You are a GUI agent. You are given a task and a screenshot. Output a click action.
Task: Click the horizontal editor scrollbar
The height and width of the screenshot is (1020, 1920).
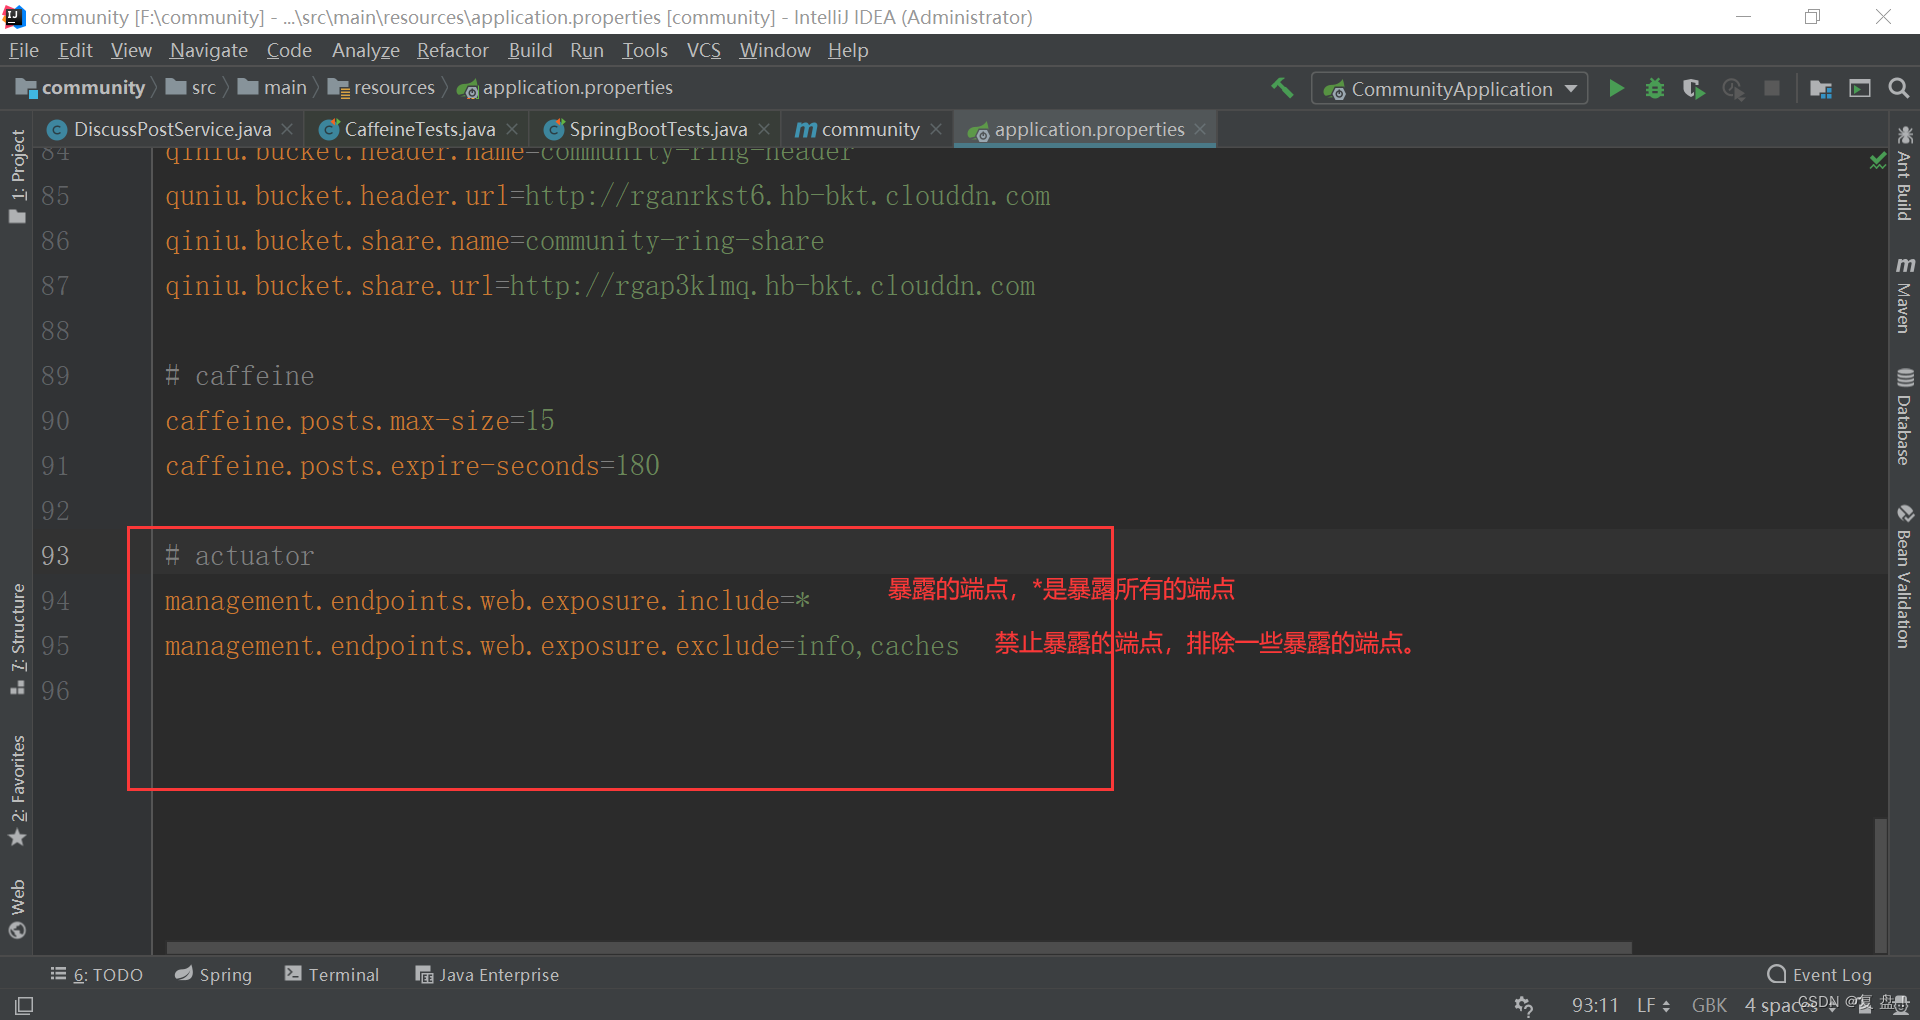[898, 947]
